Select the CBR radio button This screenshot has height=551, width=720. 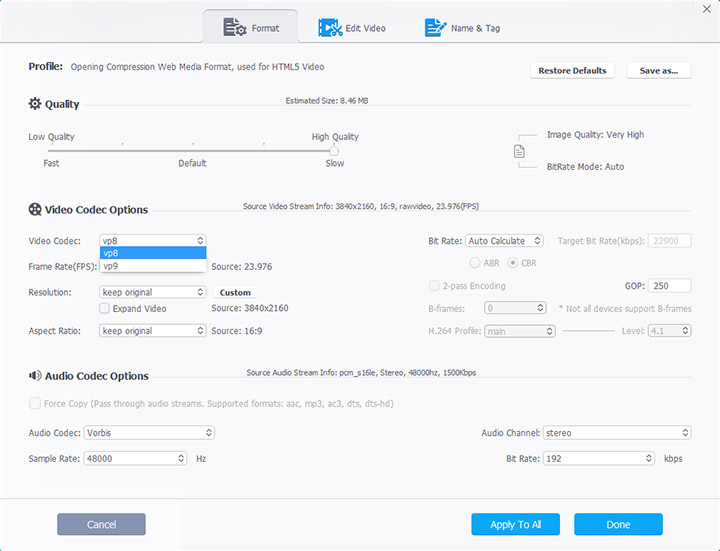[x=514, y=263]
